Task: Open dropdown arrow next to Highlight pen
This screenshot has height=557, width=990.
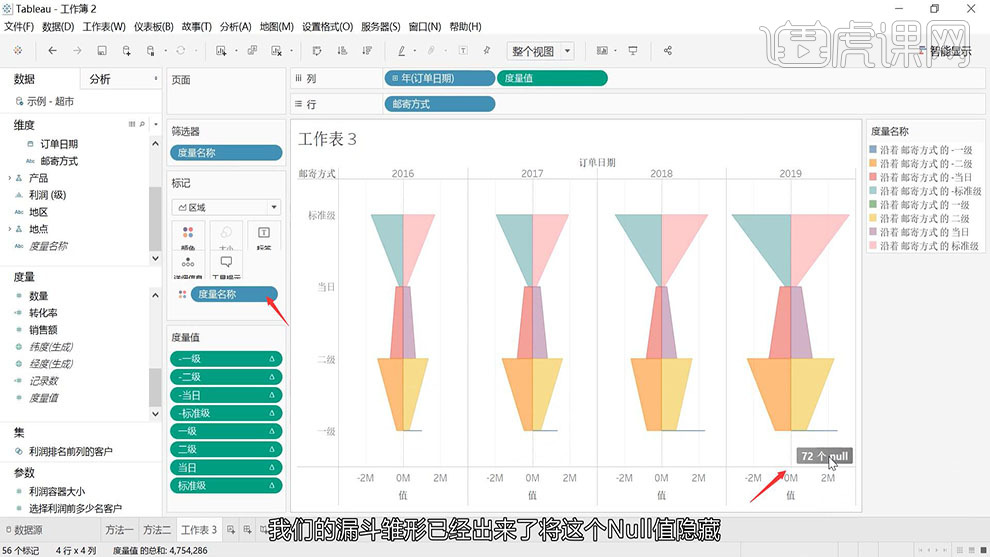Action: coord(415,51)
